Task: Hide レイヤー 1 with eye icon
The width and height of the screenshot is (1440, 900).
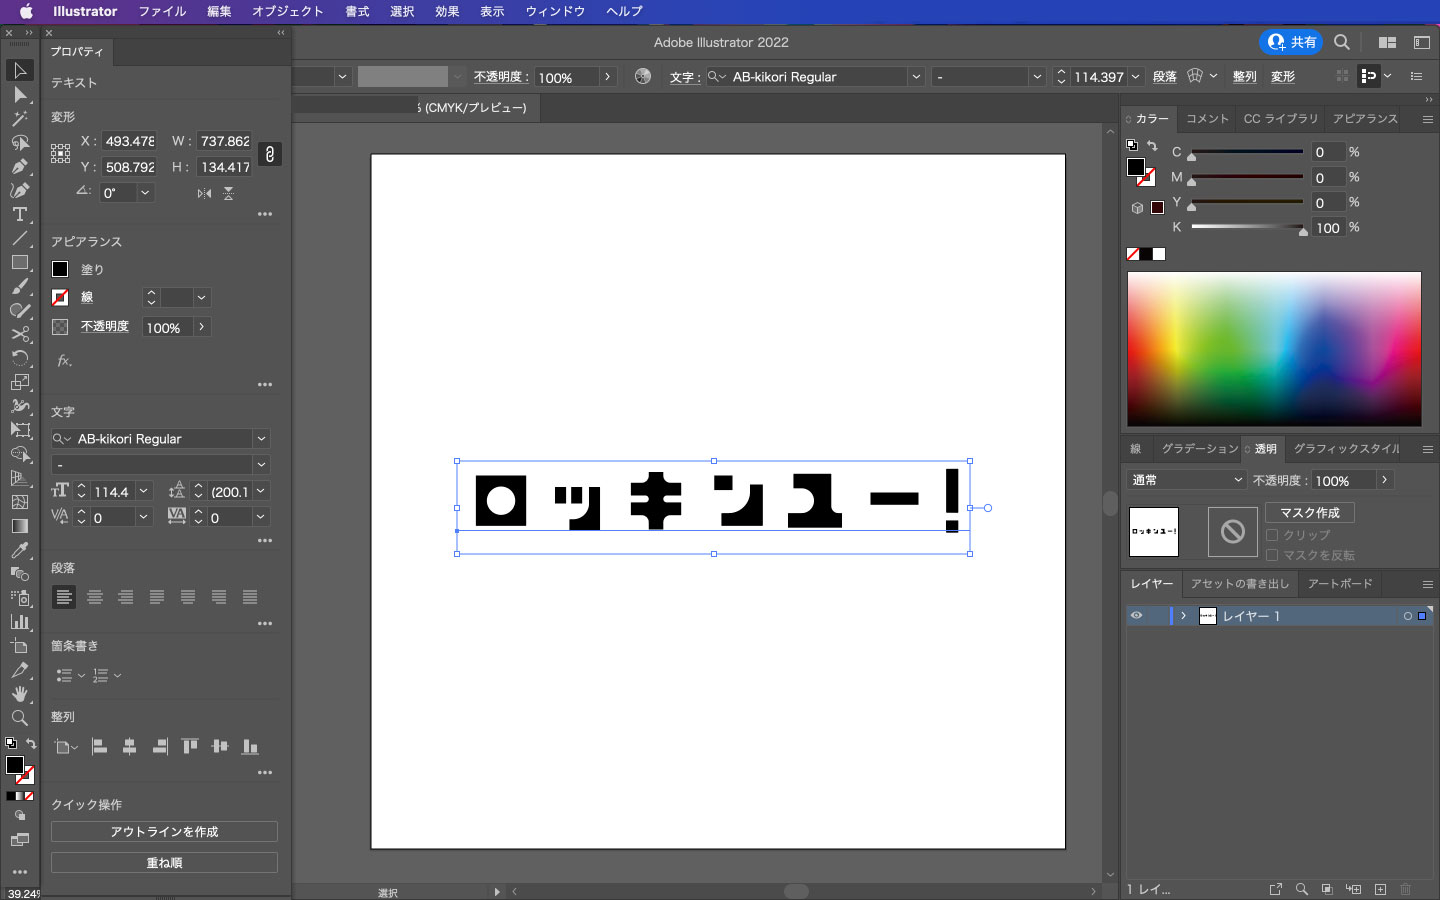Action: click(x=1136, y=616)
